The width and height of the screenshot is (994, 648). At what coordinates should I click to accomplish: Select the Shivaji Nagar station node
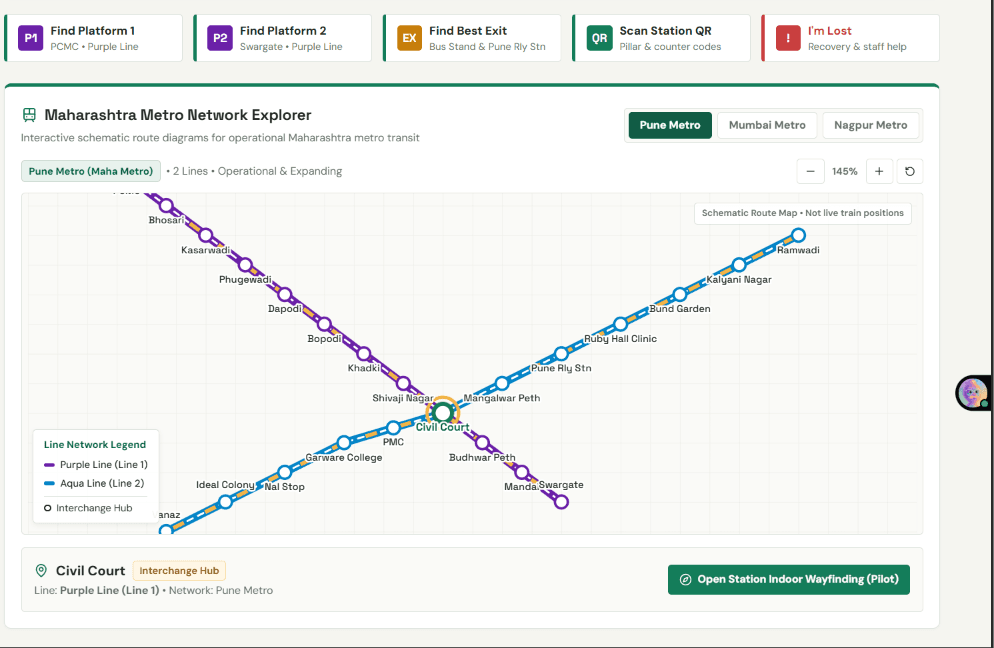tap(403, 383)
